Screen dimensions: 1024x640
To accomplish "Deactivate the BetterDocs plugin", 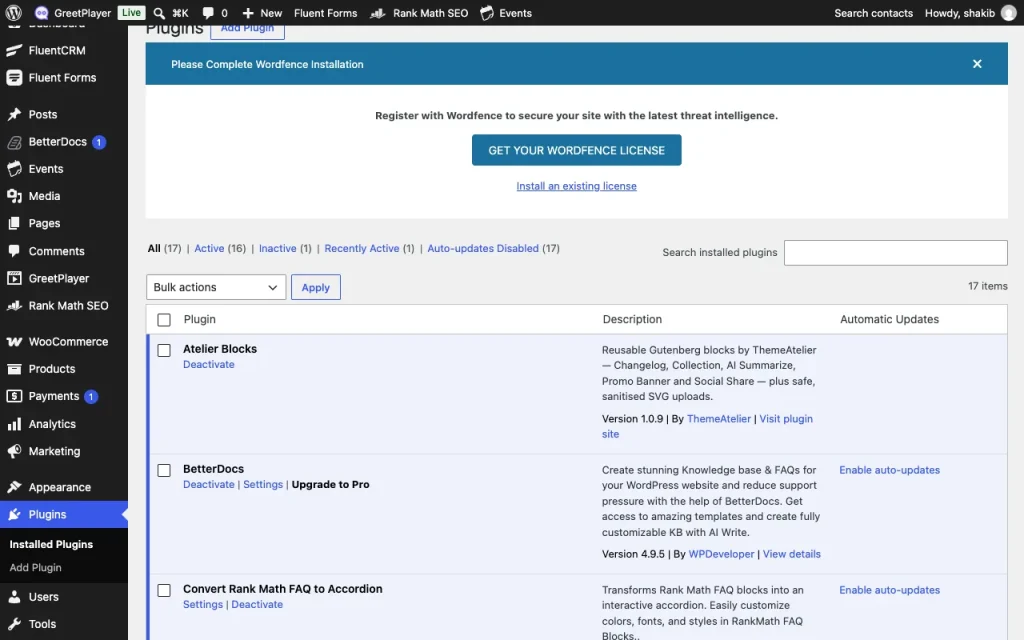I will tap(208, 485).
